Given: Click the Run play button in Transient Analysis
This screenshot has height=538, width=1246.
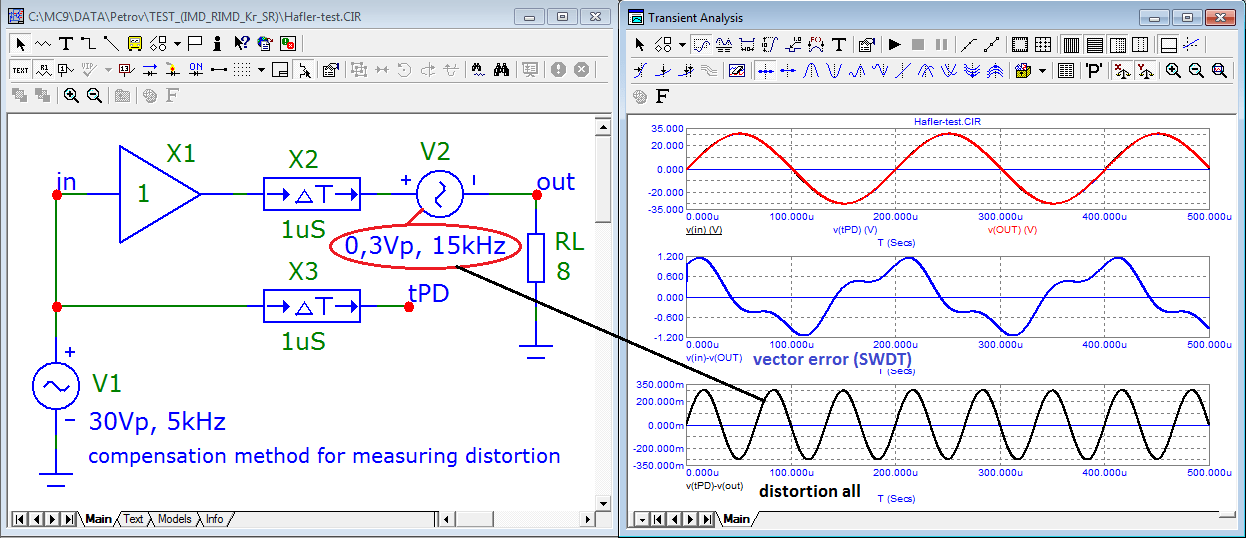Looking at the screenshot, I should [895, 44].
